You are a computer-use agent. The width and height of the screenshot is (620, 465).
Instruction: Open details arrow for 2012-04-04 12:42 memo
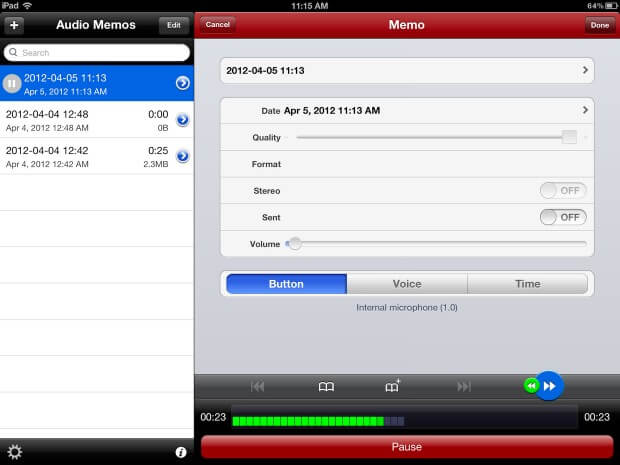[x=183, y=156]
